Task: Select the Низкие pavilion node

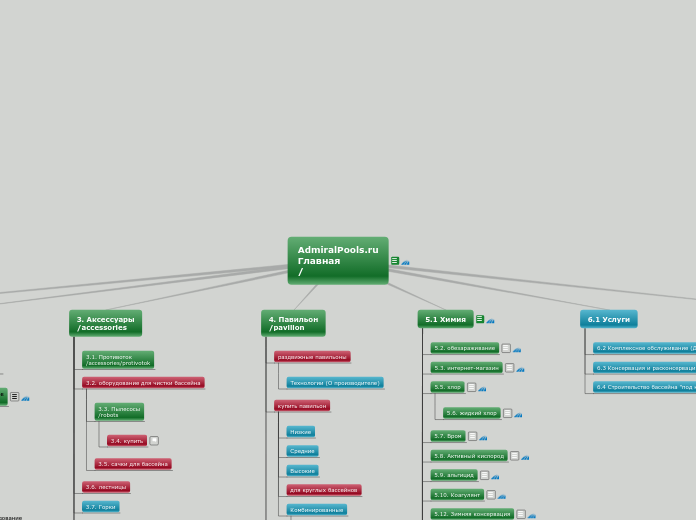Action: click(x=301, y=432)
